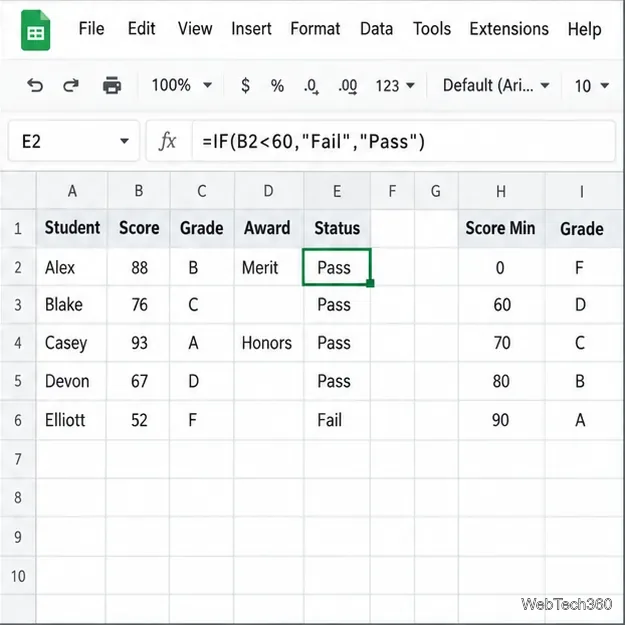Click the select-all corner box
The image size is (625, 625).
click(x=18, y=191)
